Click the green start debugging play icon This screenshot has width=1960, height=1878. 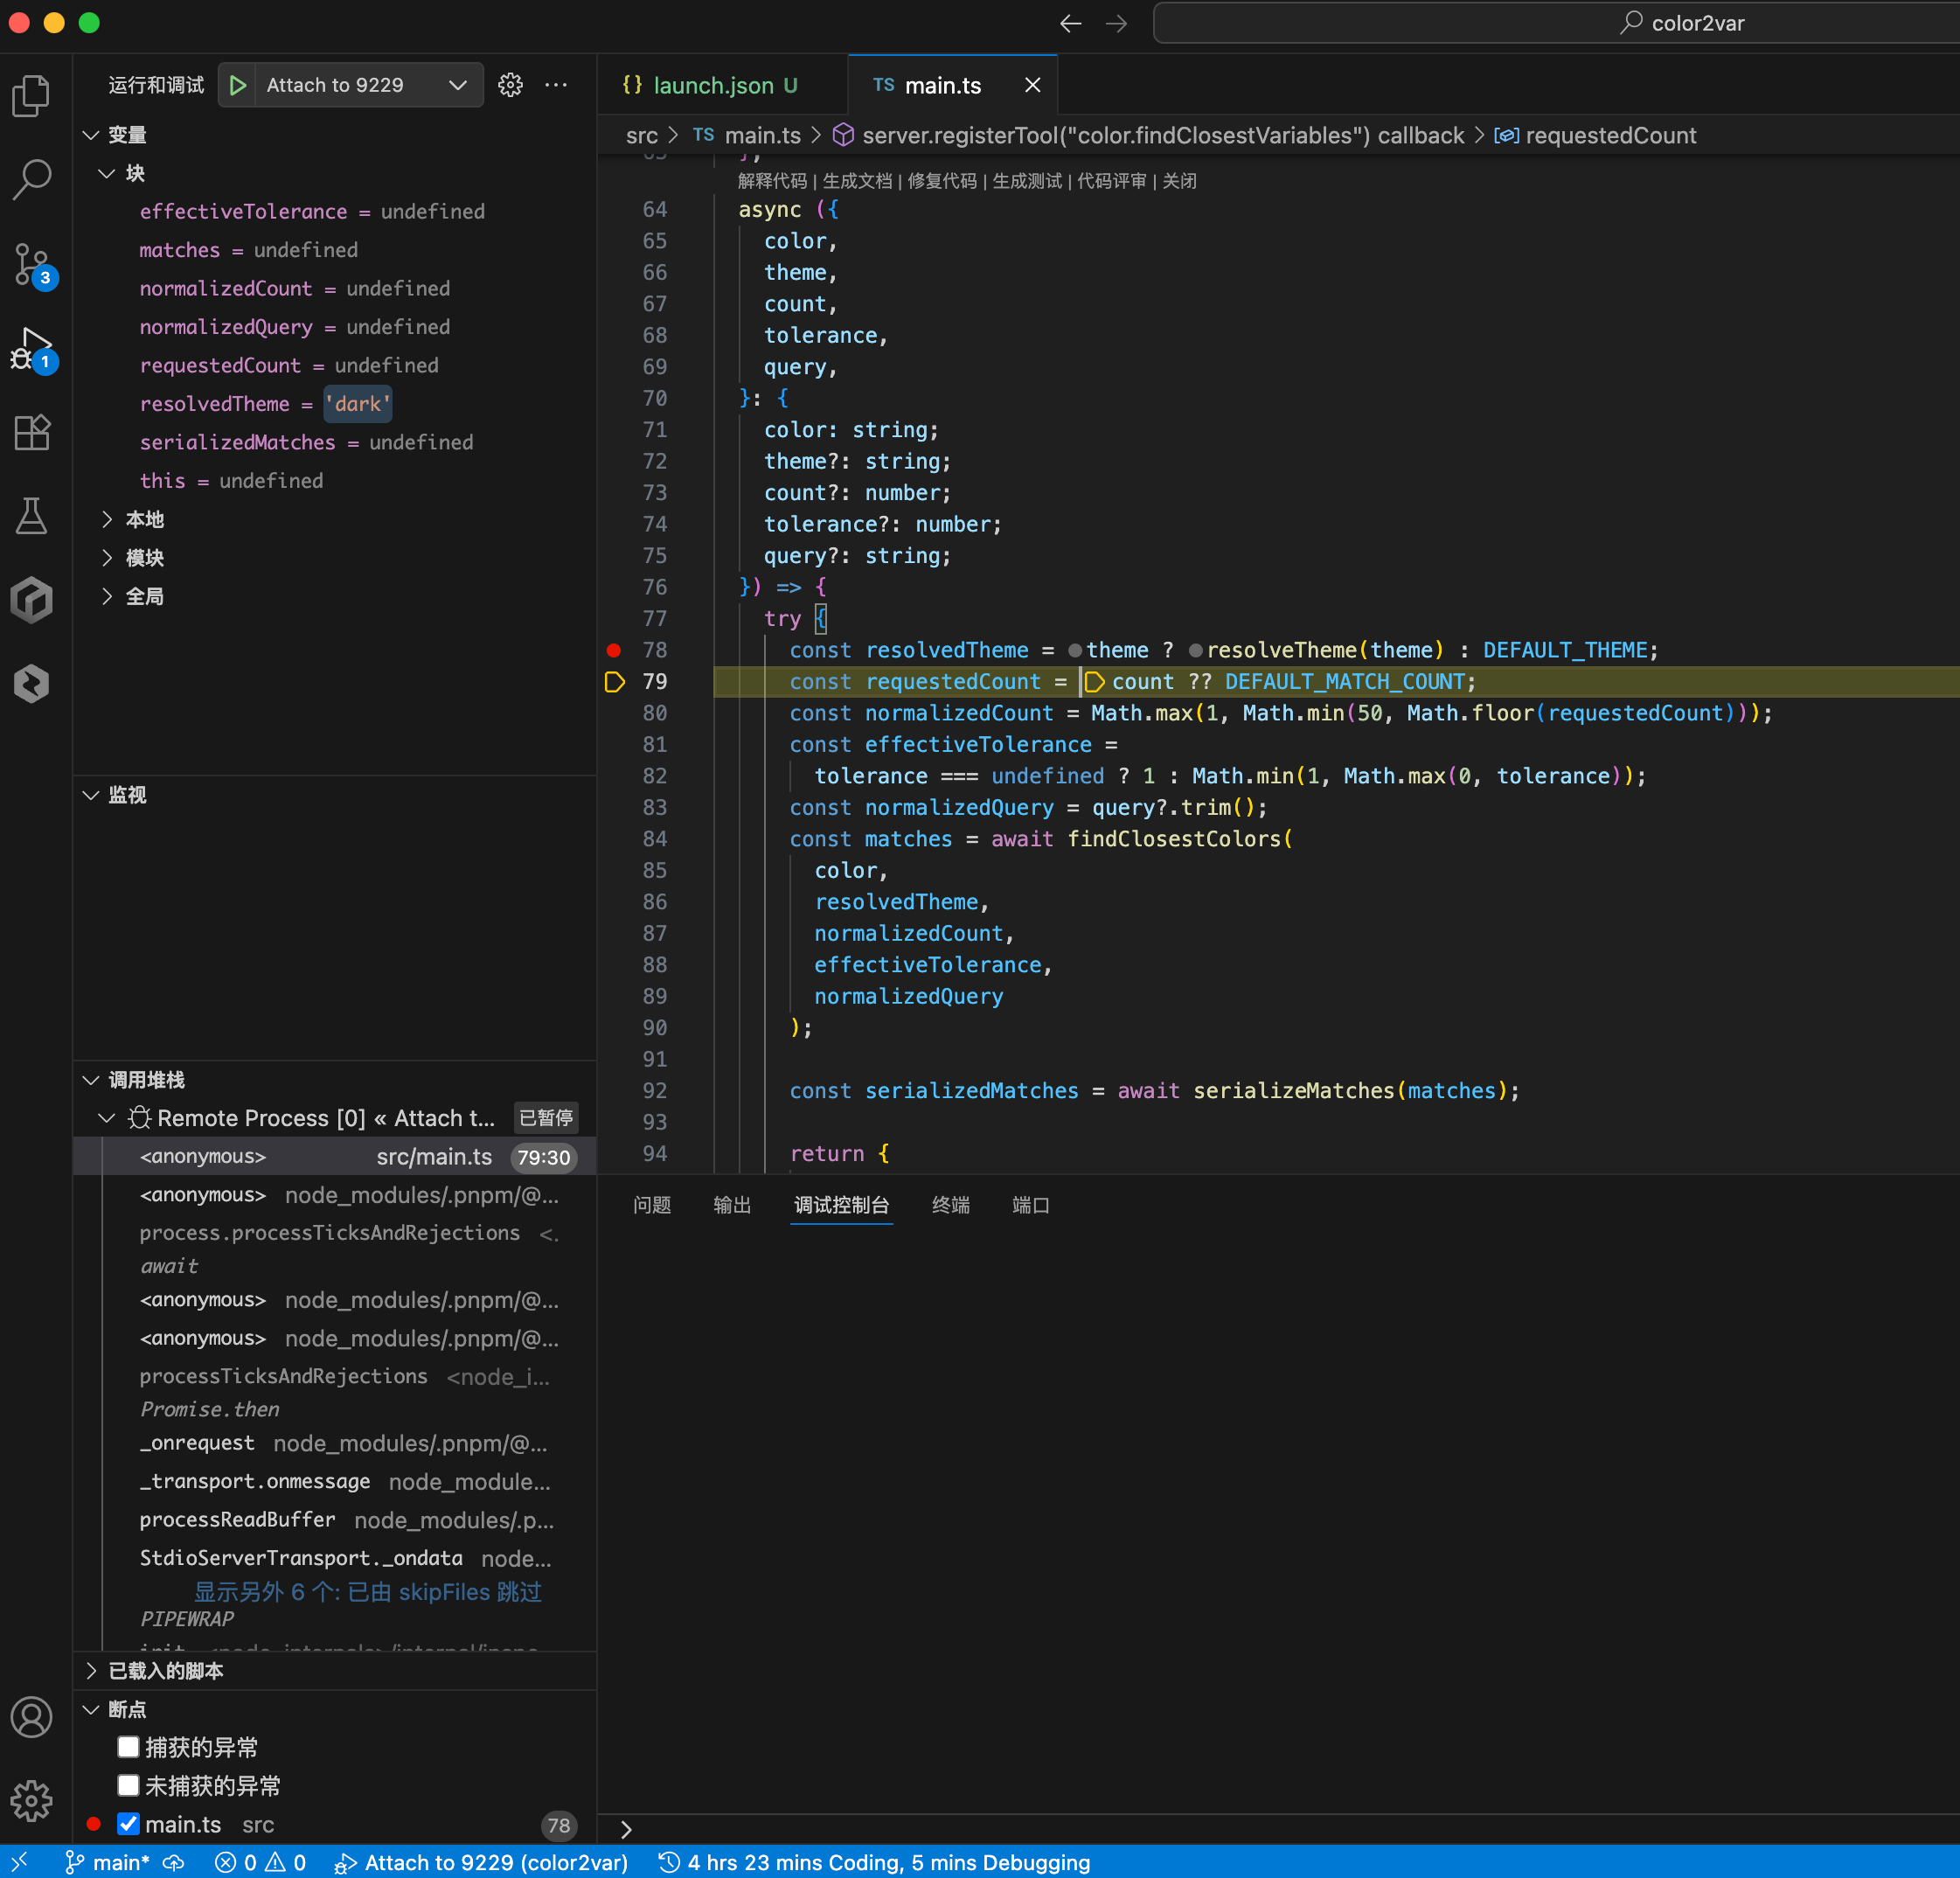point(238,85)
